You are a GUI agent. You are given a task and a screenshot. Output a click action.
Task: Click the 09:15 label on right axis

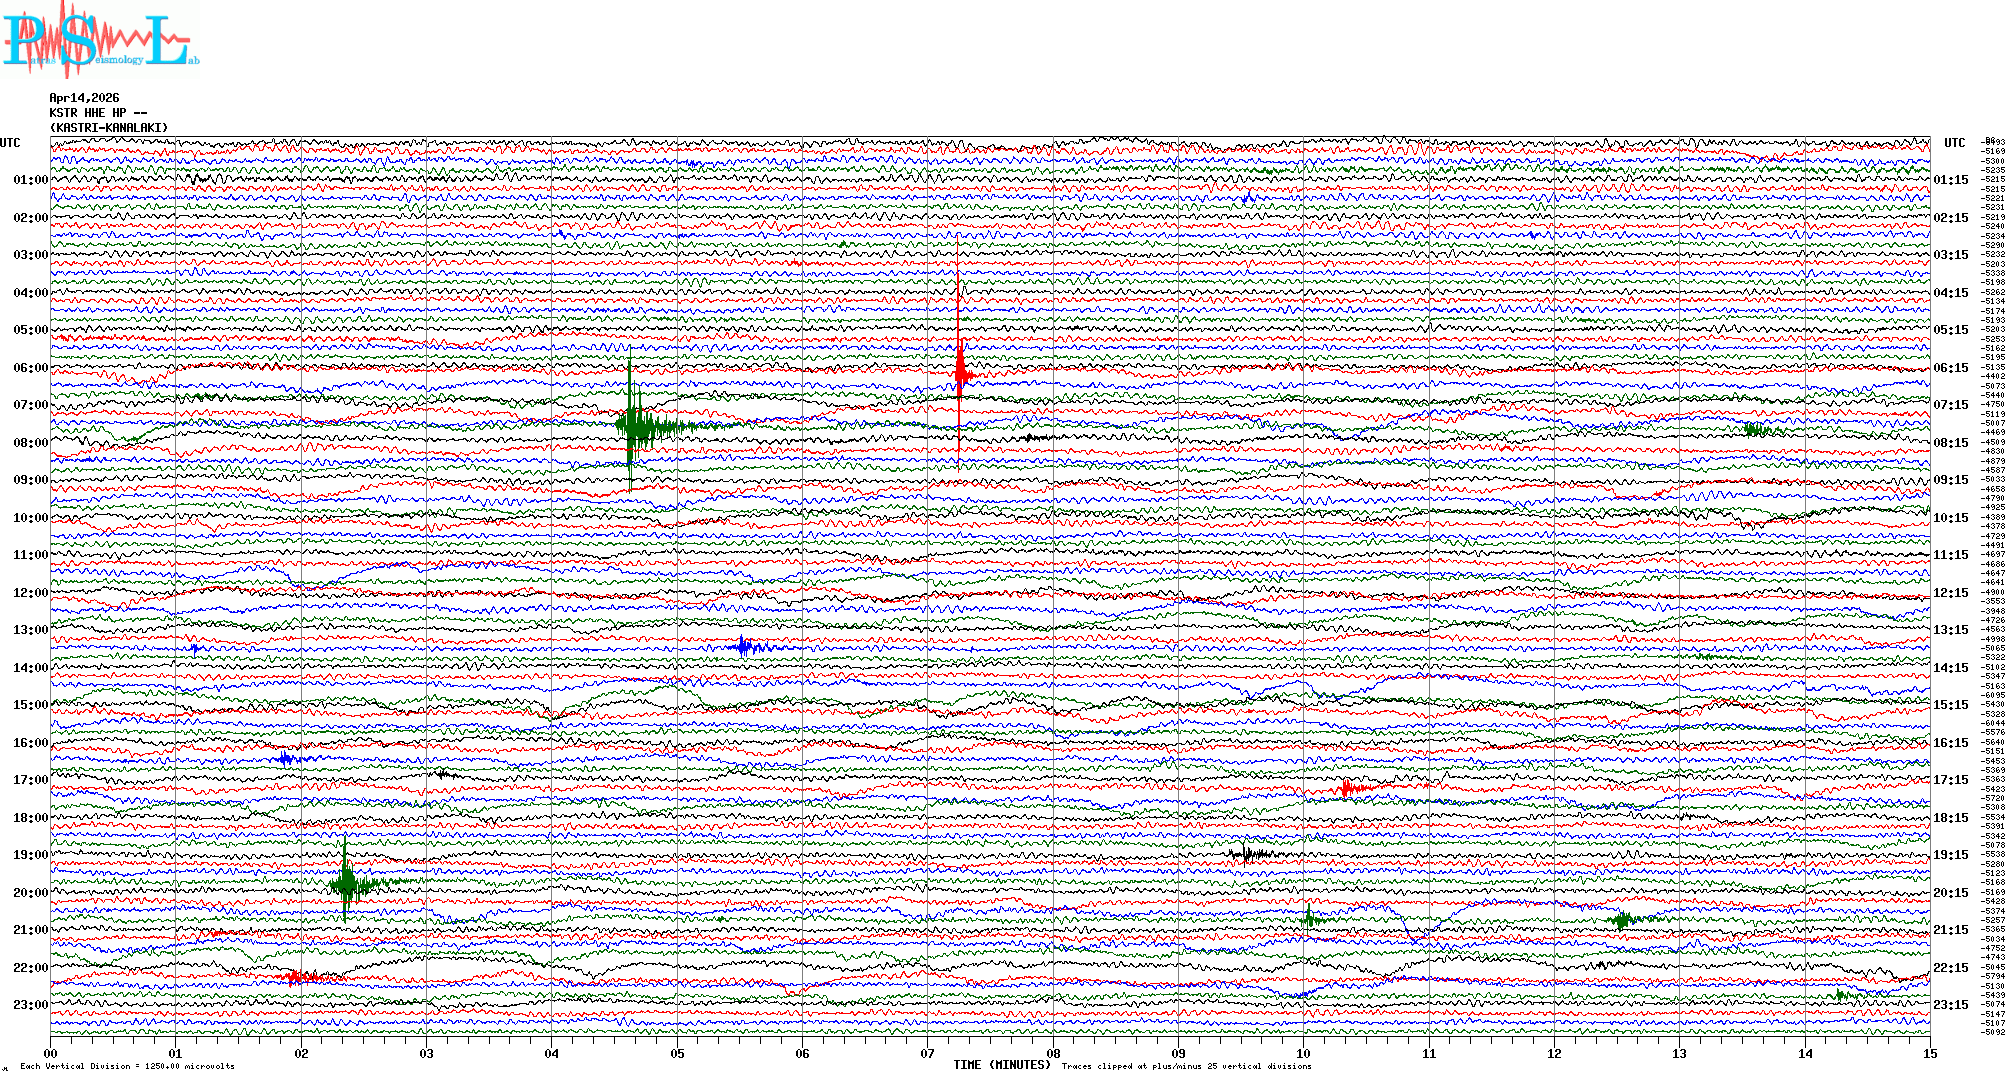point(1950,480)
